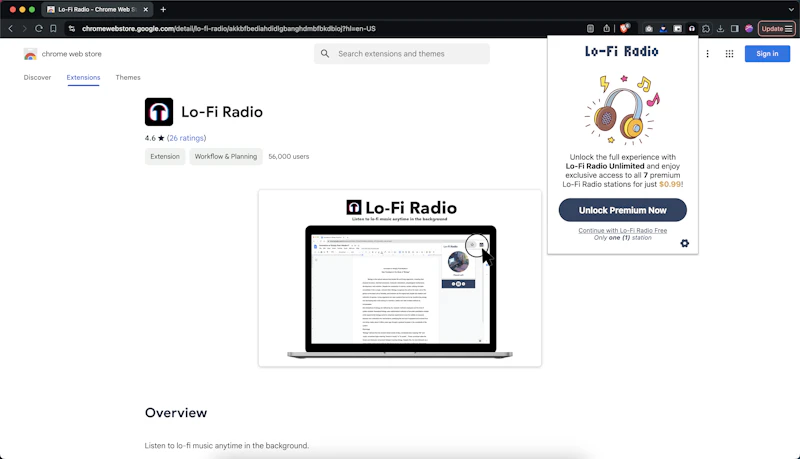Click the share page icon
The image size is (800, 459).
click(x=606, y=29)
